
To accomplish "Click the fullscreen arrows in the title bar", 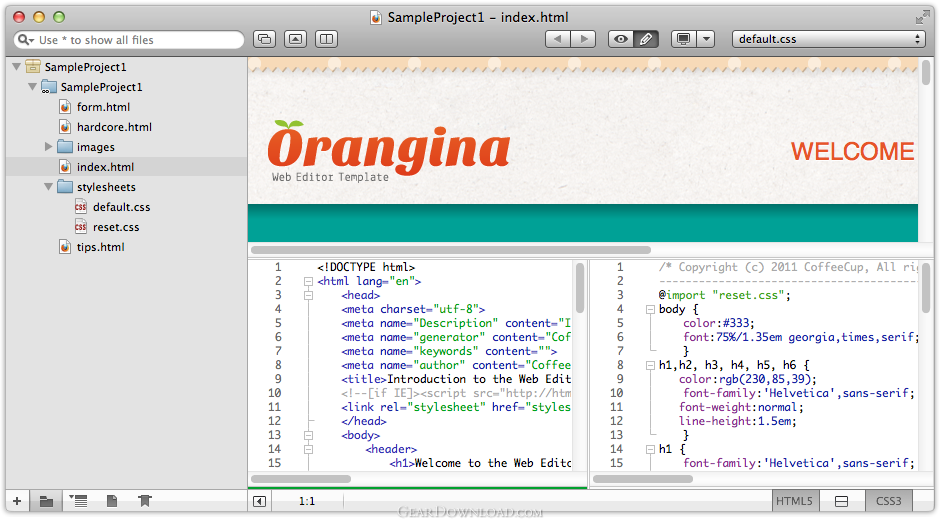I will tap(923, 18).
